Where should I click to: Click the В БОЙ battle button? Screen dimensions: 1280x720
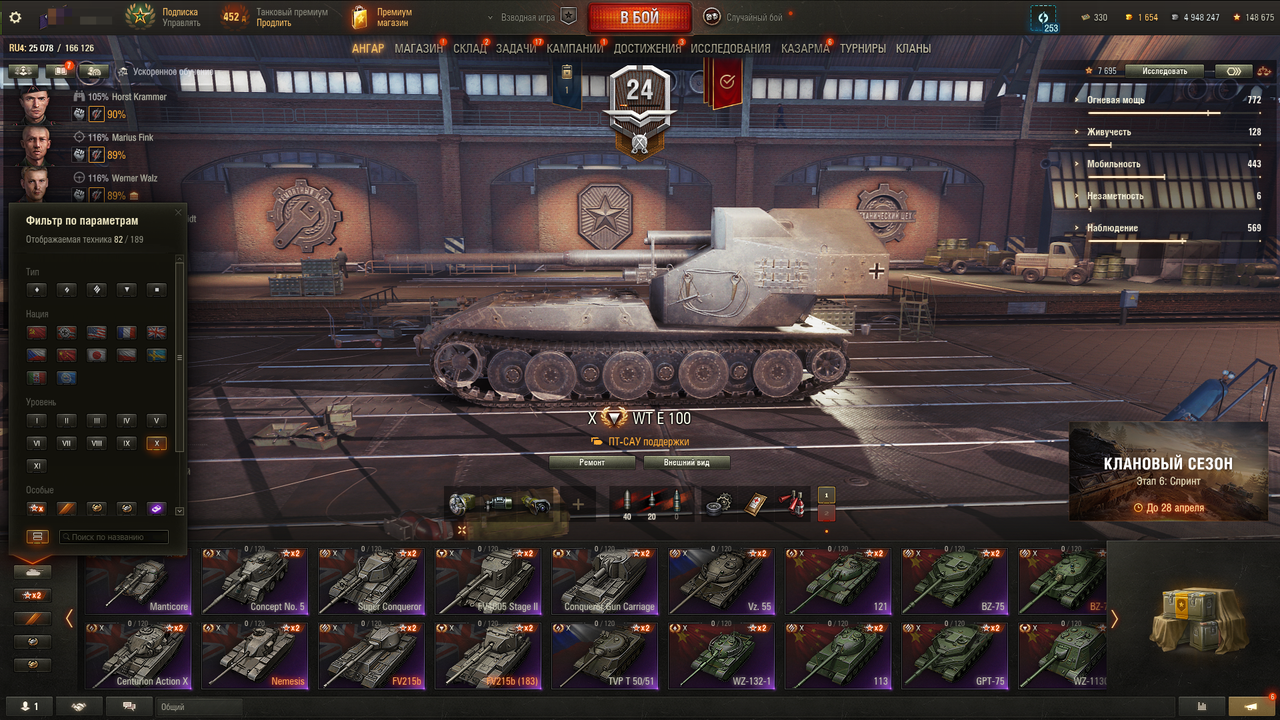pos(639,18)
